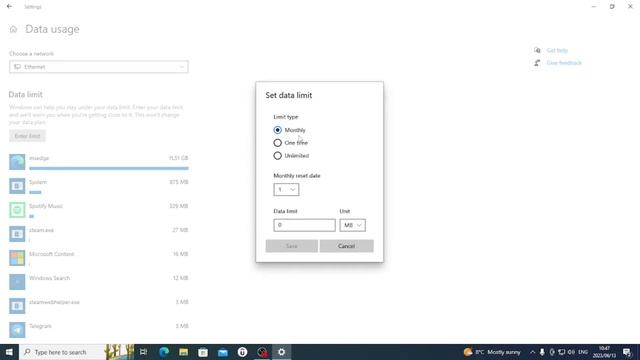Click the steamwebhelper.exe app icon
This screenshot has width=640, height=360.
coord(17,306)
